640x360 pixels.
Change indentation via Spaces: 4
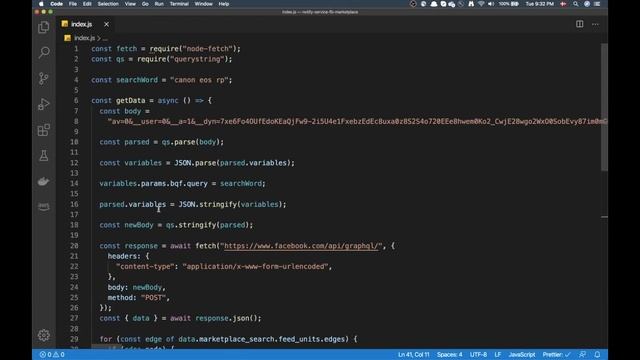[x=449, y=354]
